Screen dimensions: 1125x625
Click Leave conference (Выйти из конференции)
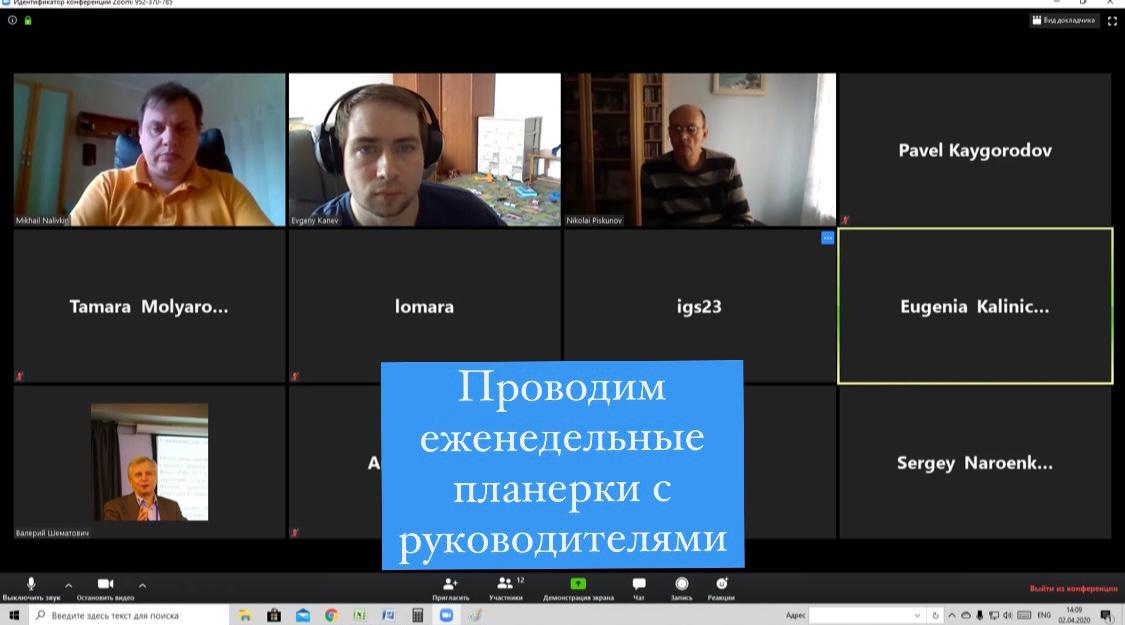1073,588
